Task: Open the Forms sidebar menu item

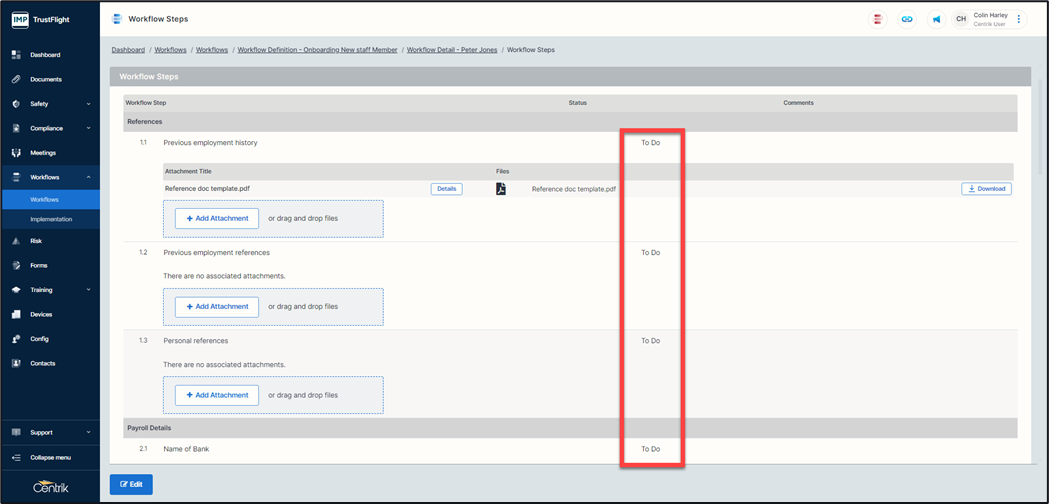Action: (x=39, y=265)
